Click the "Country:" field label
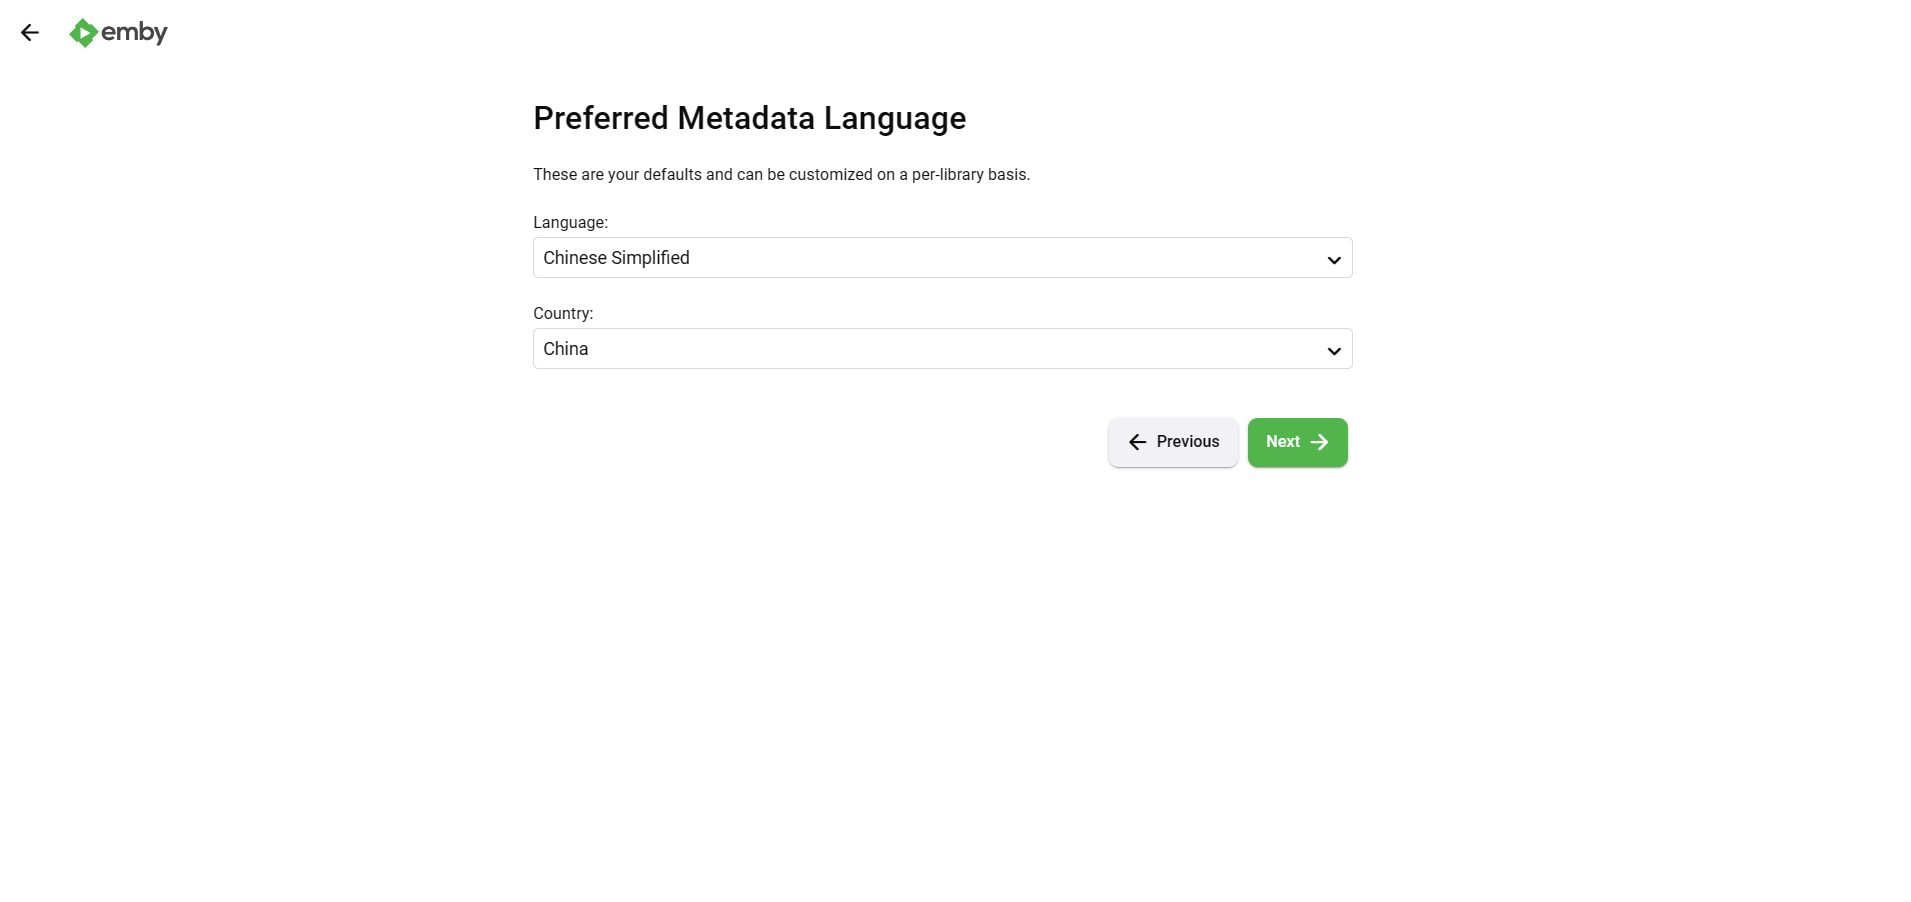The width and height of the screenshot is (1911, 902). coord(563,314)
